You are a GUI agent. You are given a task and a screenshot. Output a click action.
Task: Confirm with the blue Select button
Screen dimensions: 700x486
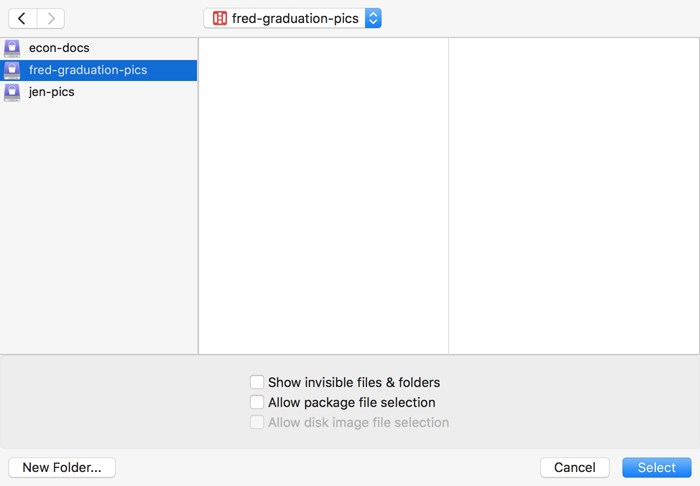(x=657, y=467)
